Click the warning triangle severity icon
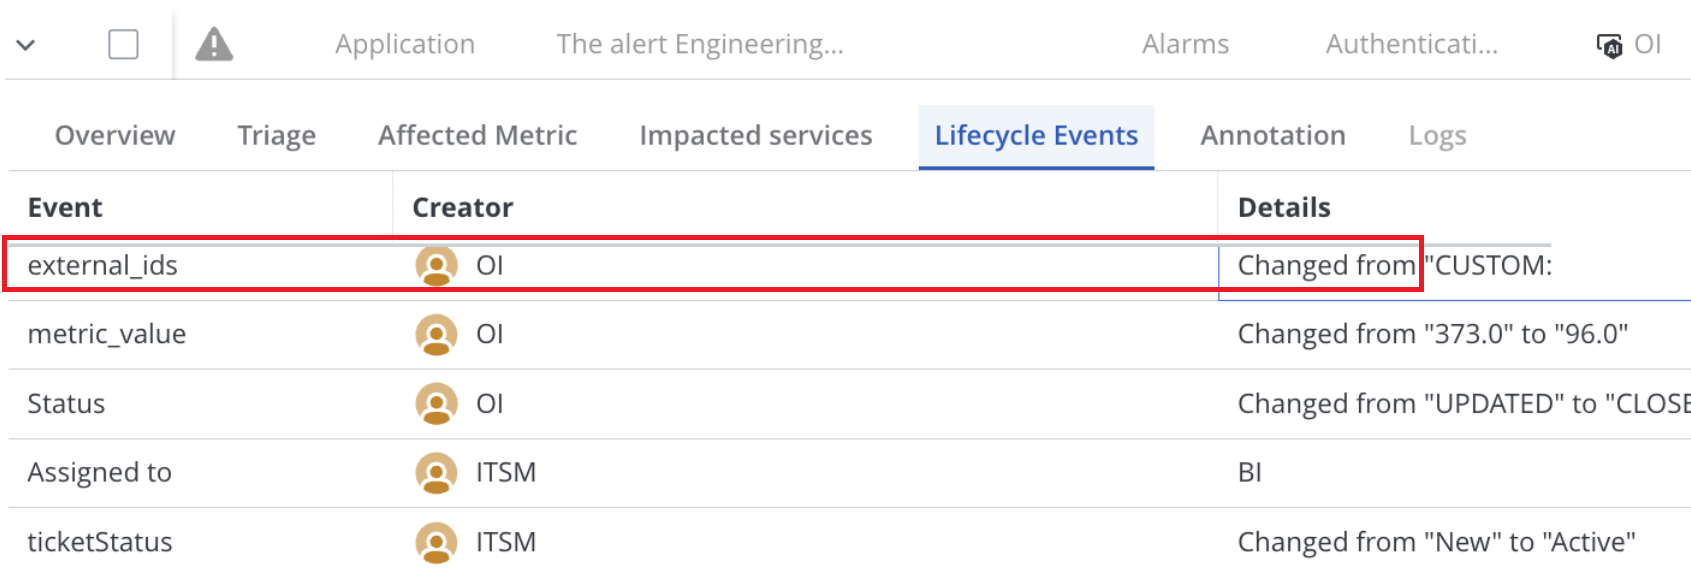Image resolution: width=1691 pixels, height=571 pixels. pyautogui.click(x=214, y=45)
